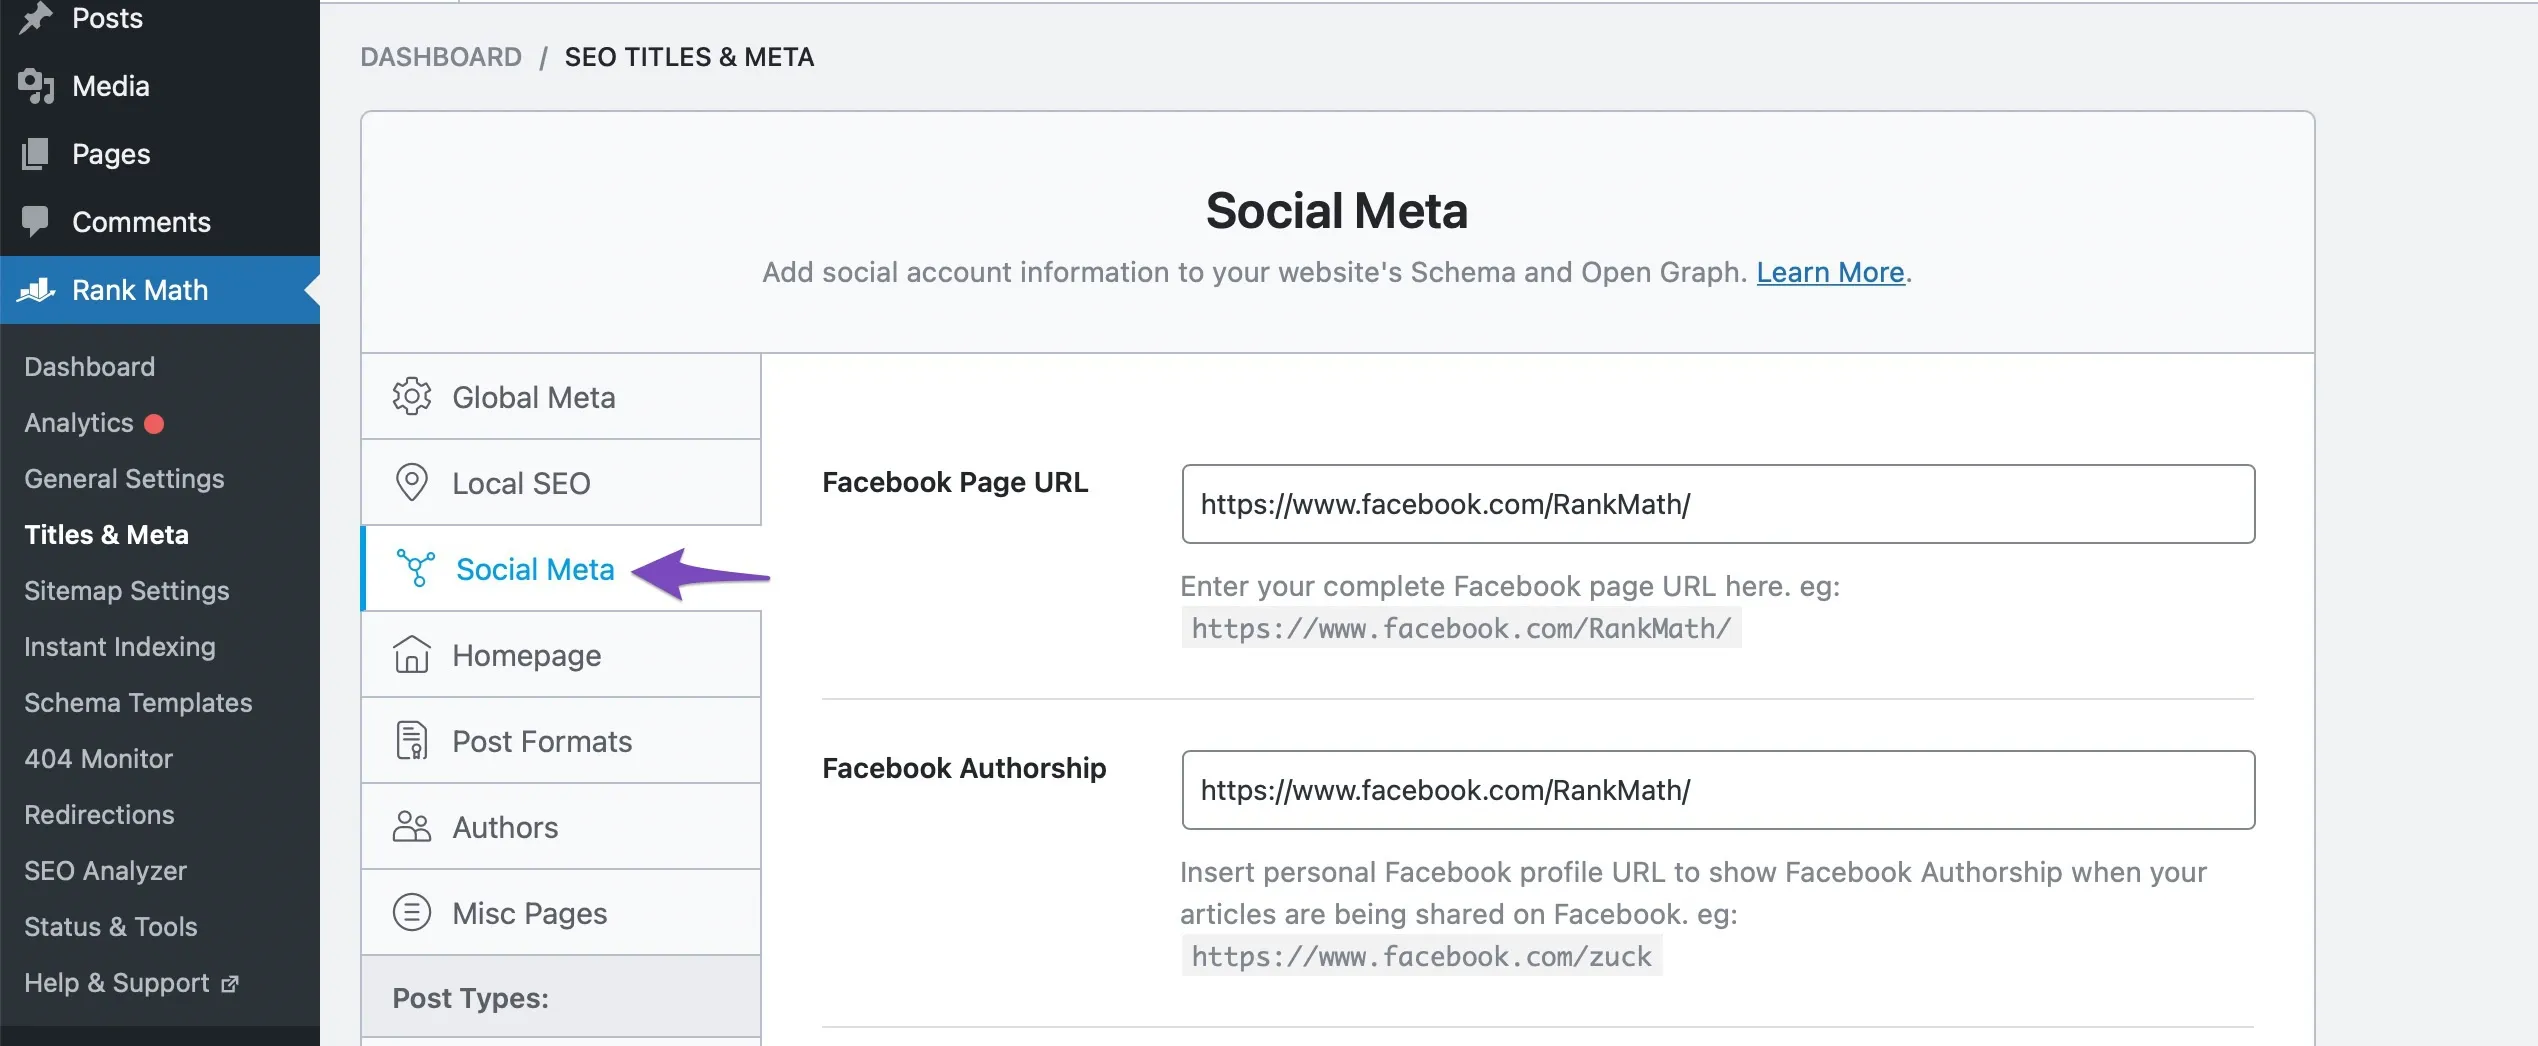The height and width of the screenshot is (1046, 2538).
Task: Click the example RankMath URL code under Facebook Page URL
Action: coord(1461,628)
